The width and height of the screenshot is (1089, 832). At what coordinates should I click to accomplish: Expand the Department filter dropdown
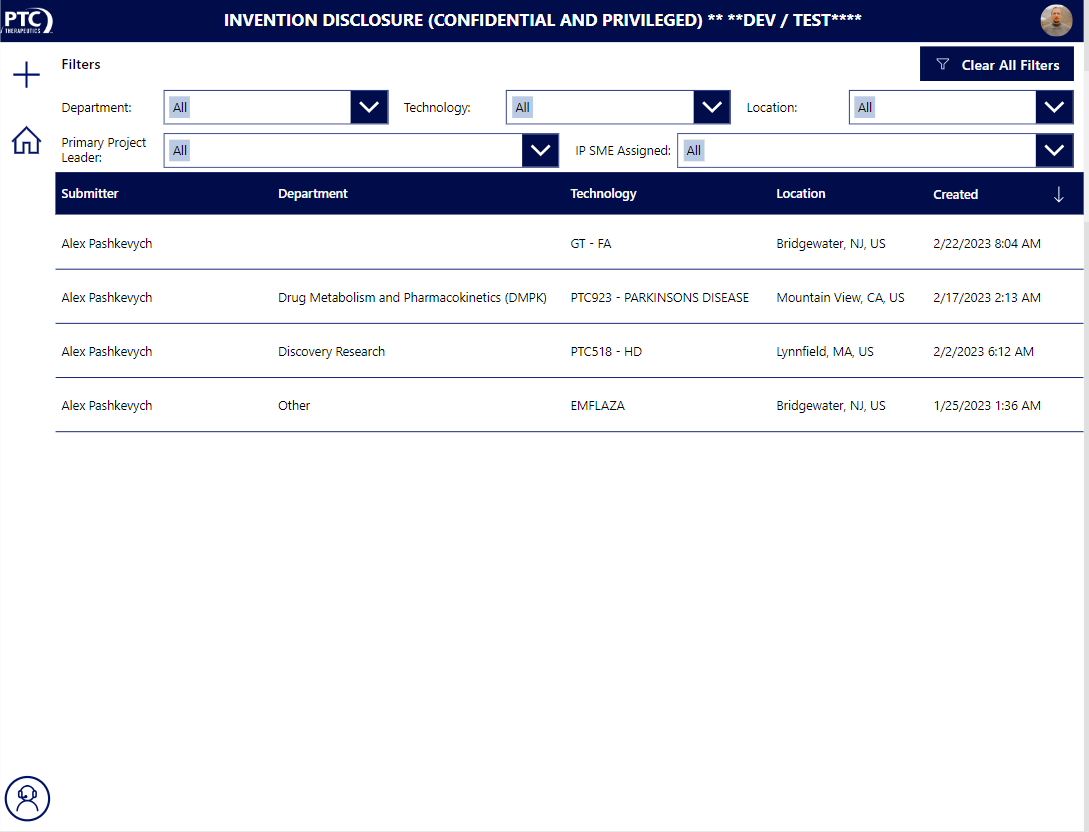pyautogui.click(x=369, y=107)
